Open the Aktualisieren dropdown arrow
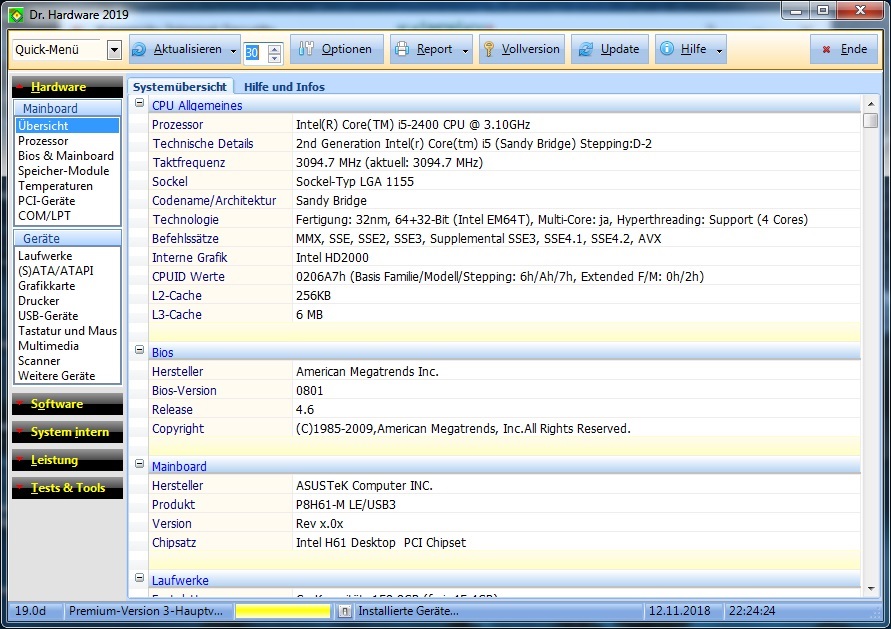This screenshot has height=629, width=891. coord(233,51)
